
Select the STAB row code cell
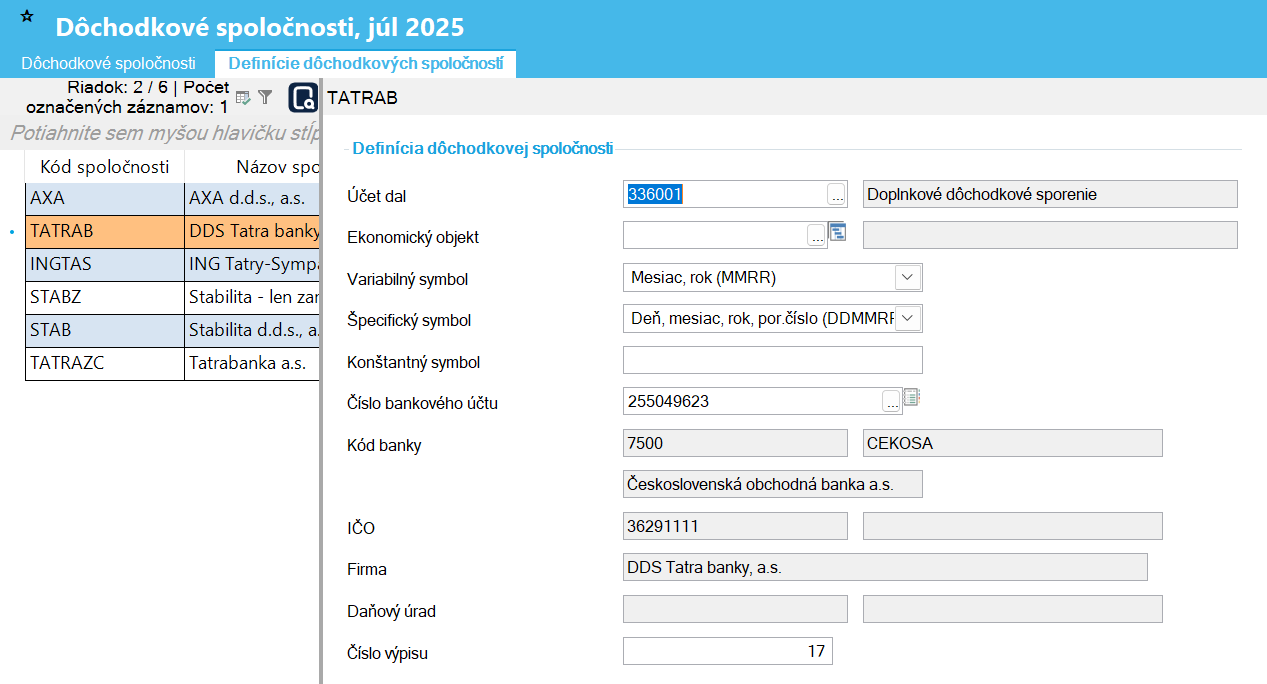point(105,330)
